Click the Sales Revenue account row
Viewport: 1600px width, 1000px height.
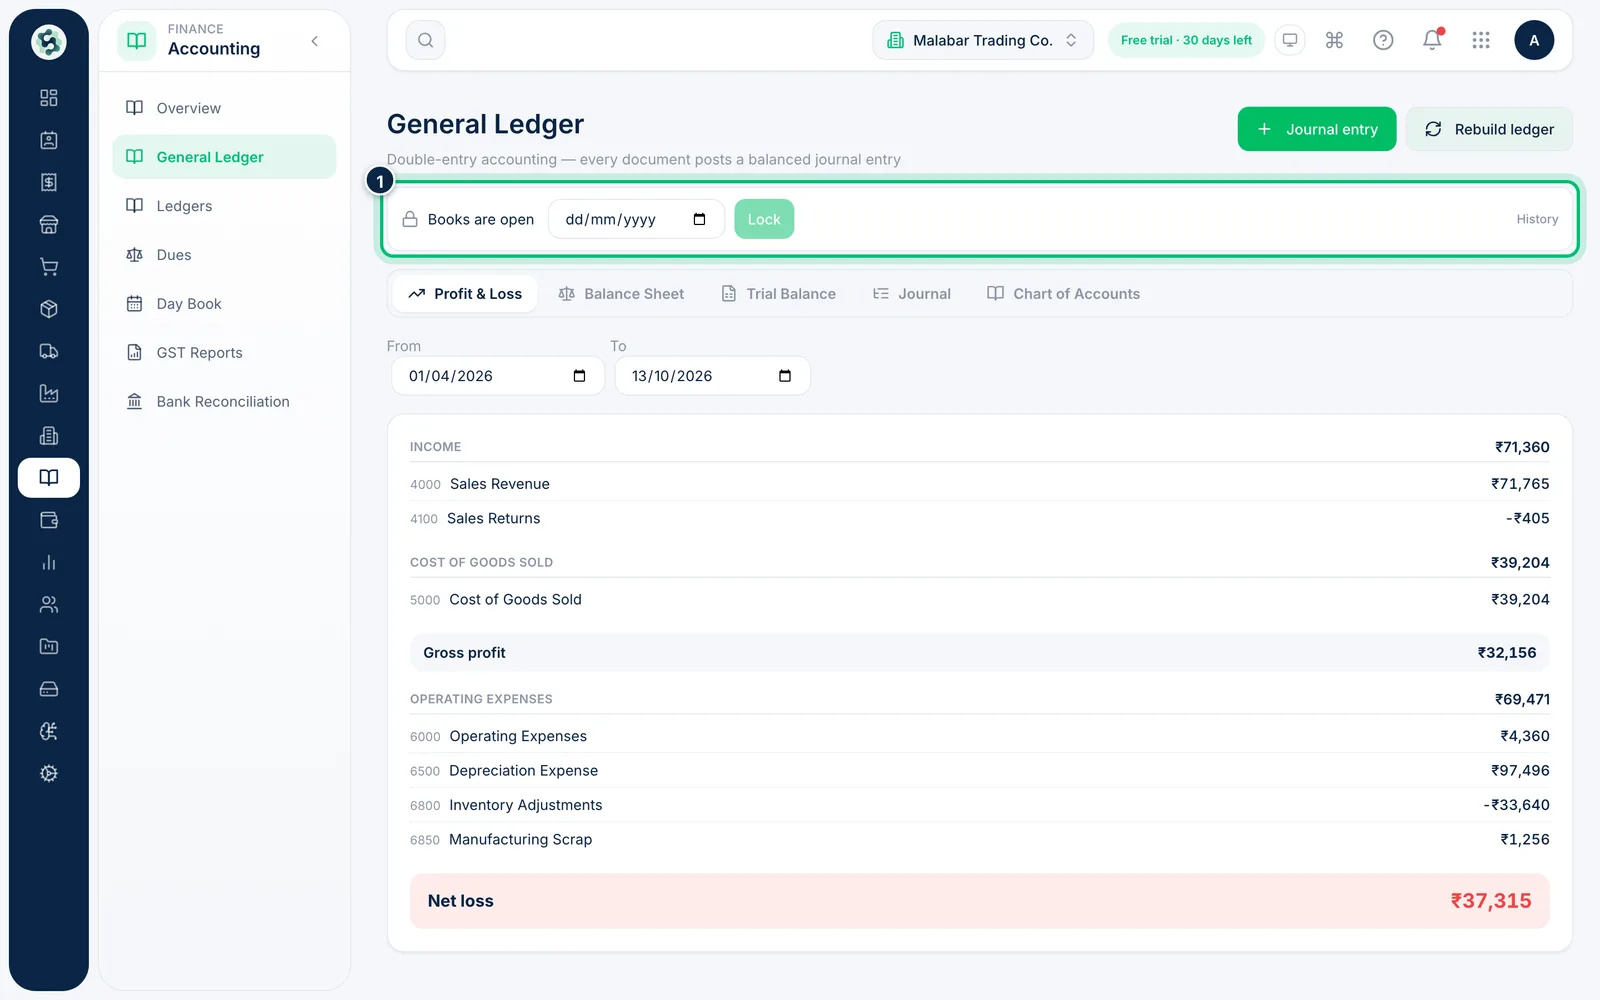click(979, 484)
